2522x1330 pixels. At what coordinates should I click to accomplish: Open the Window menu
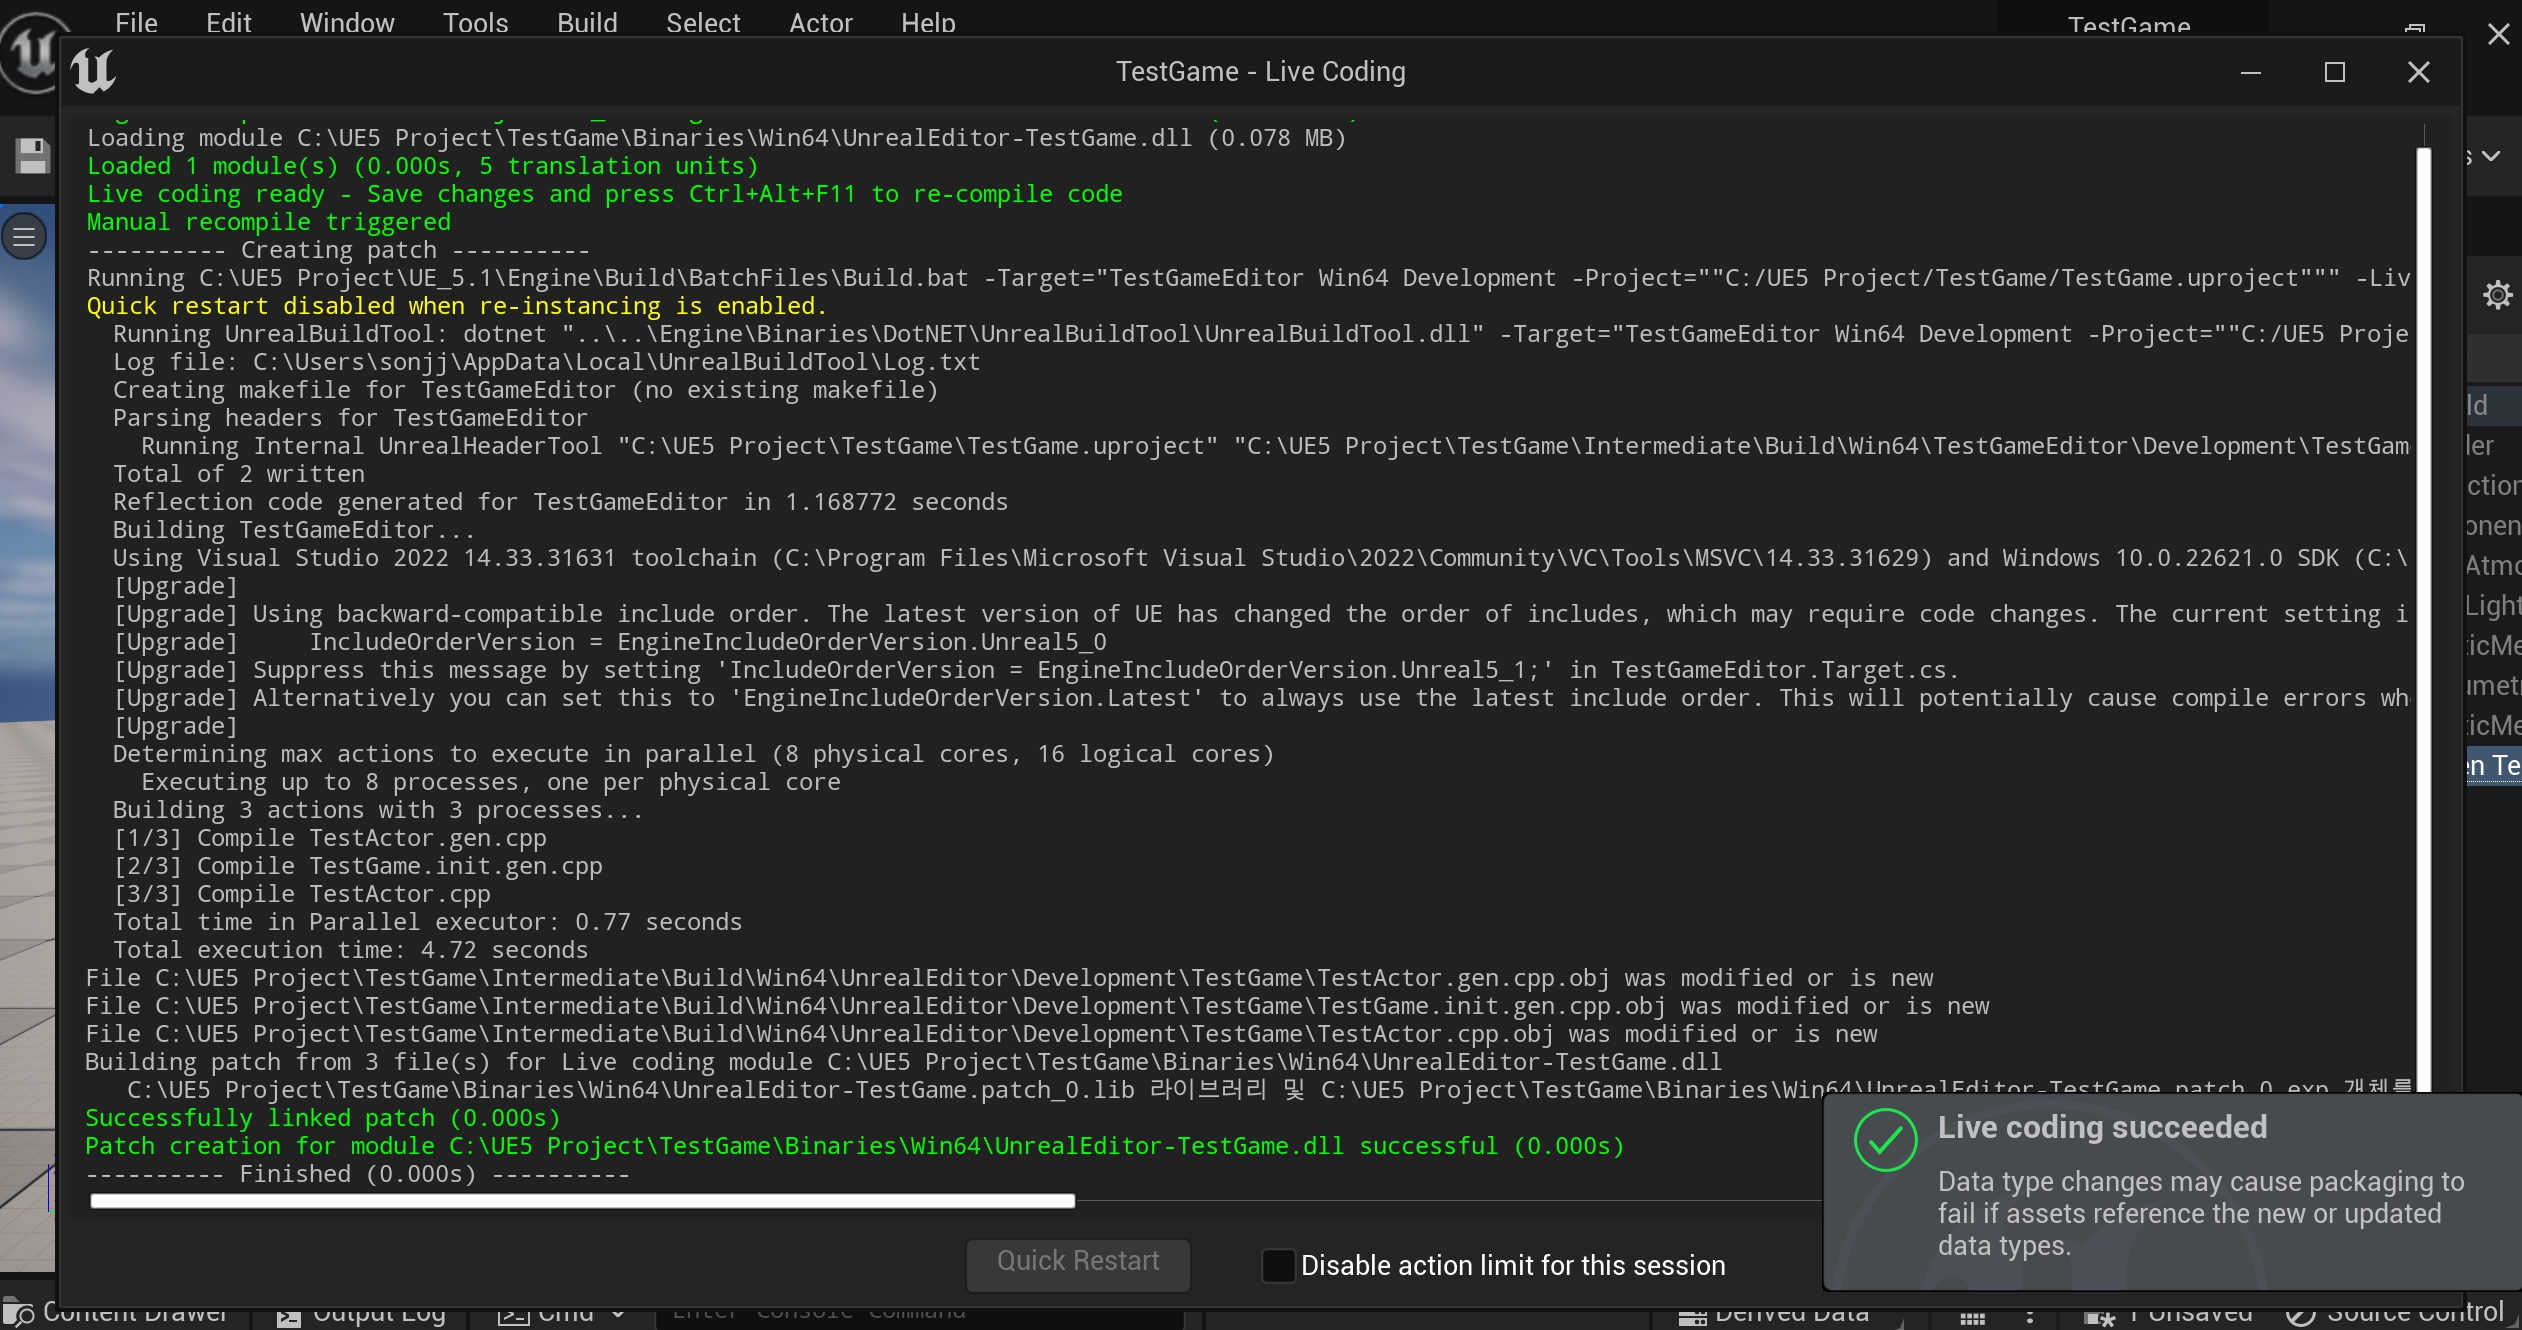click(347, 22)
